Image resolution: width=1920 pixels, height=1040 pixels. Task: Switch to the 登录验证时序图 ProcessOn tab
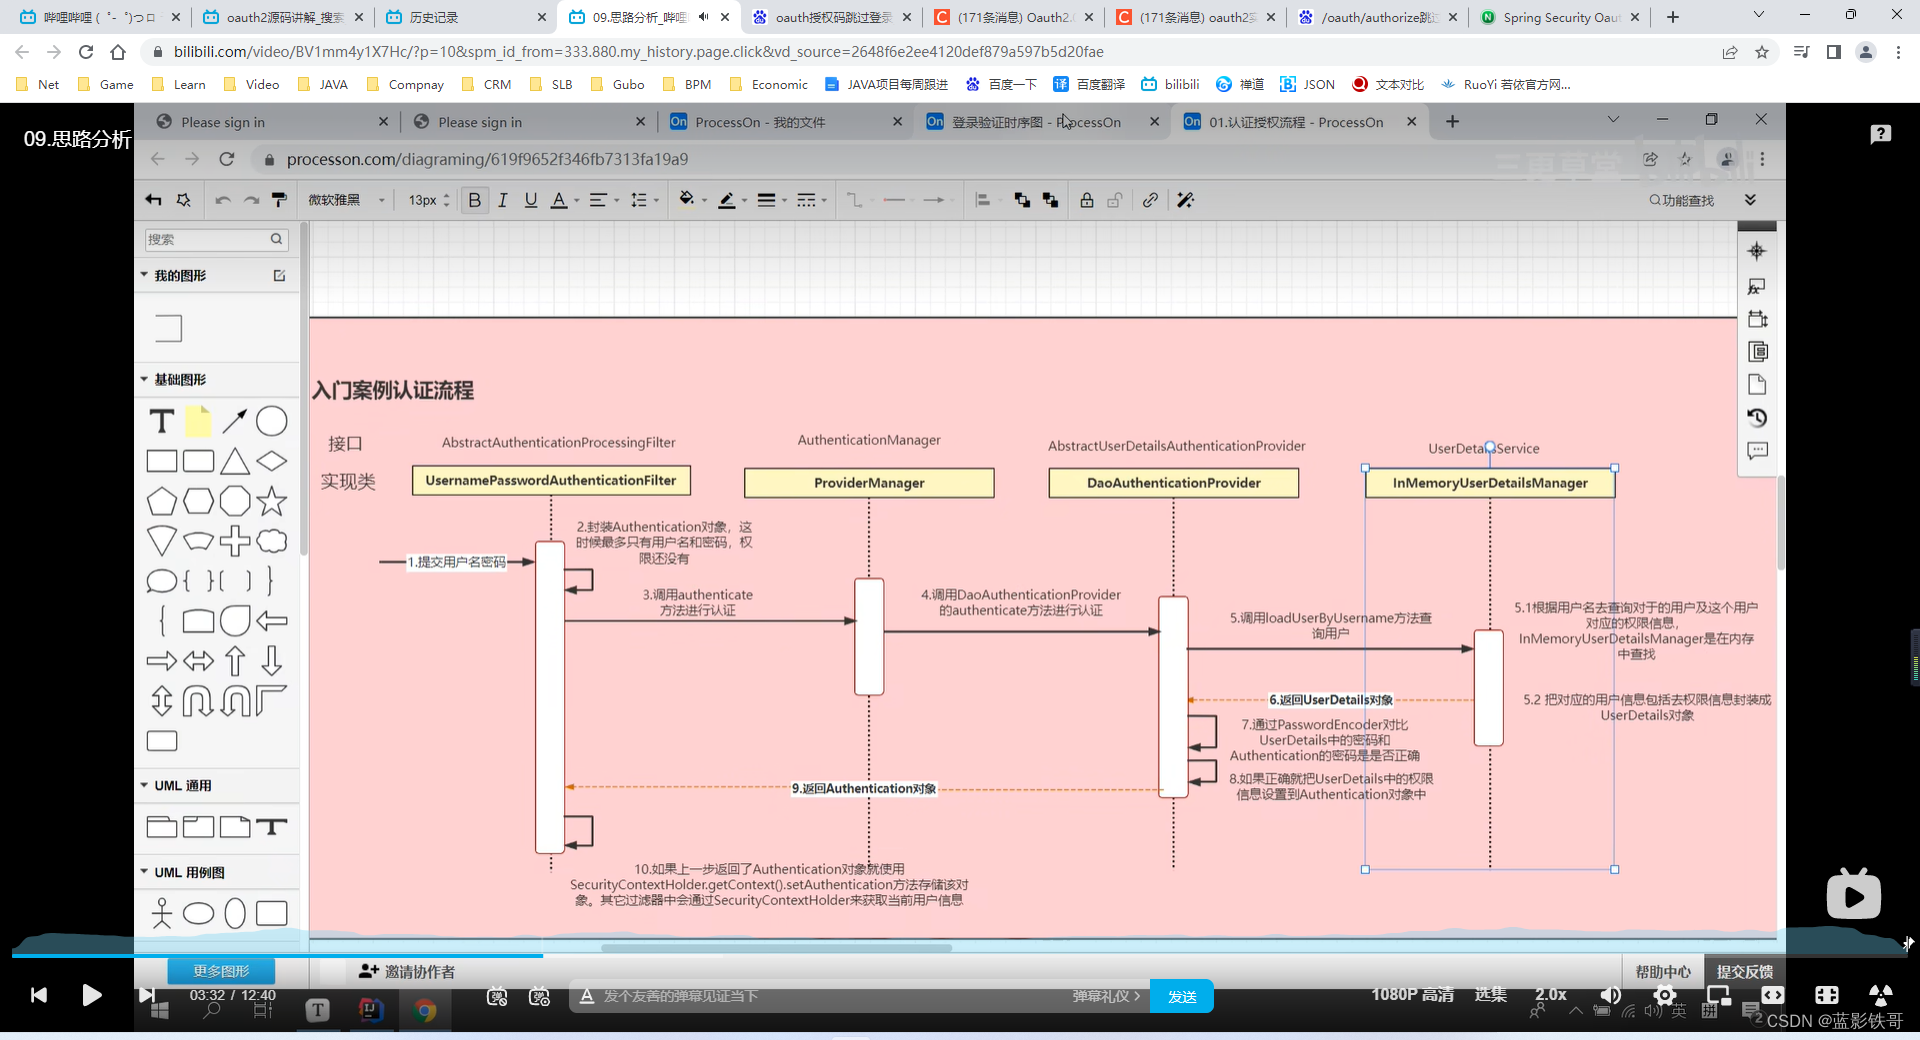(1043, 122)
